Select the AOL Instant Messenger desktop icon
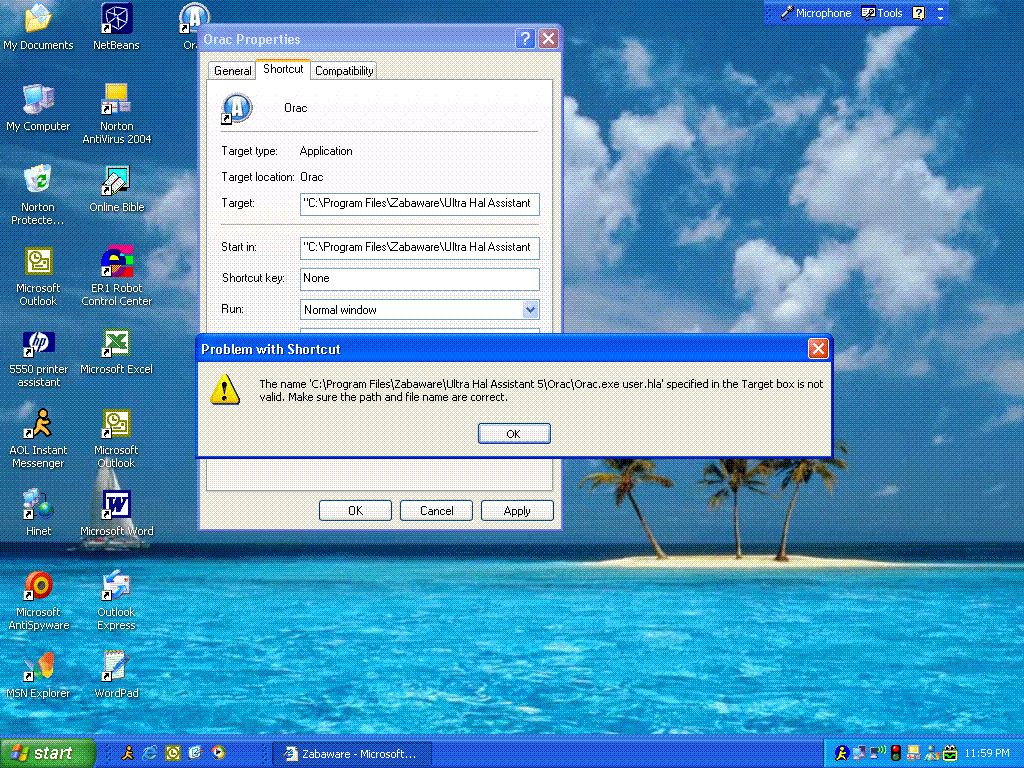This screenshot has width=1024, height=768. point(38,438)
